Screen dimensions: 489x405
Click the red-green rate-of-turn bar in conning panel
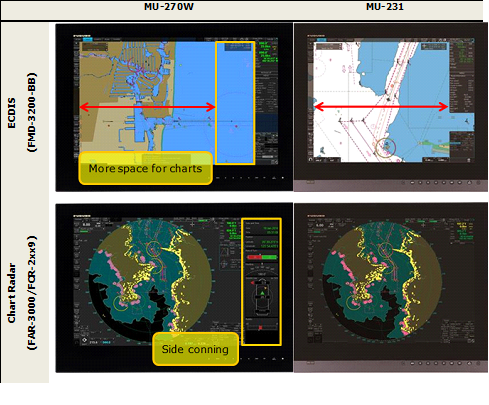pyautogui.click(x=262, y=257)
